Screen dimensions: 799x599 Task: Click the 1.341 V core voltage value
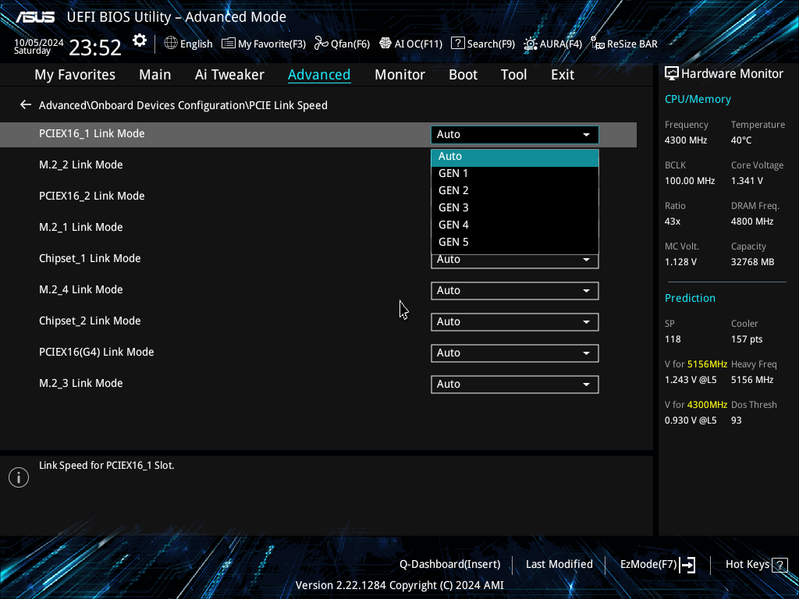click(x=747, y=181)
